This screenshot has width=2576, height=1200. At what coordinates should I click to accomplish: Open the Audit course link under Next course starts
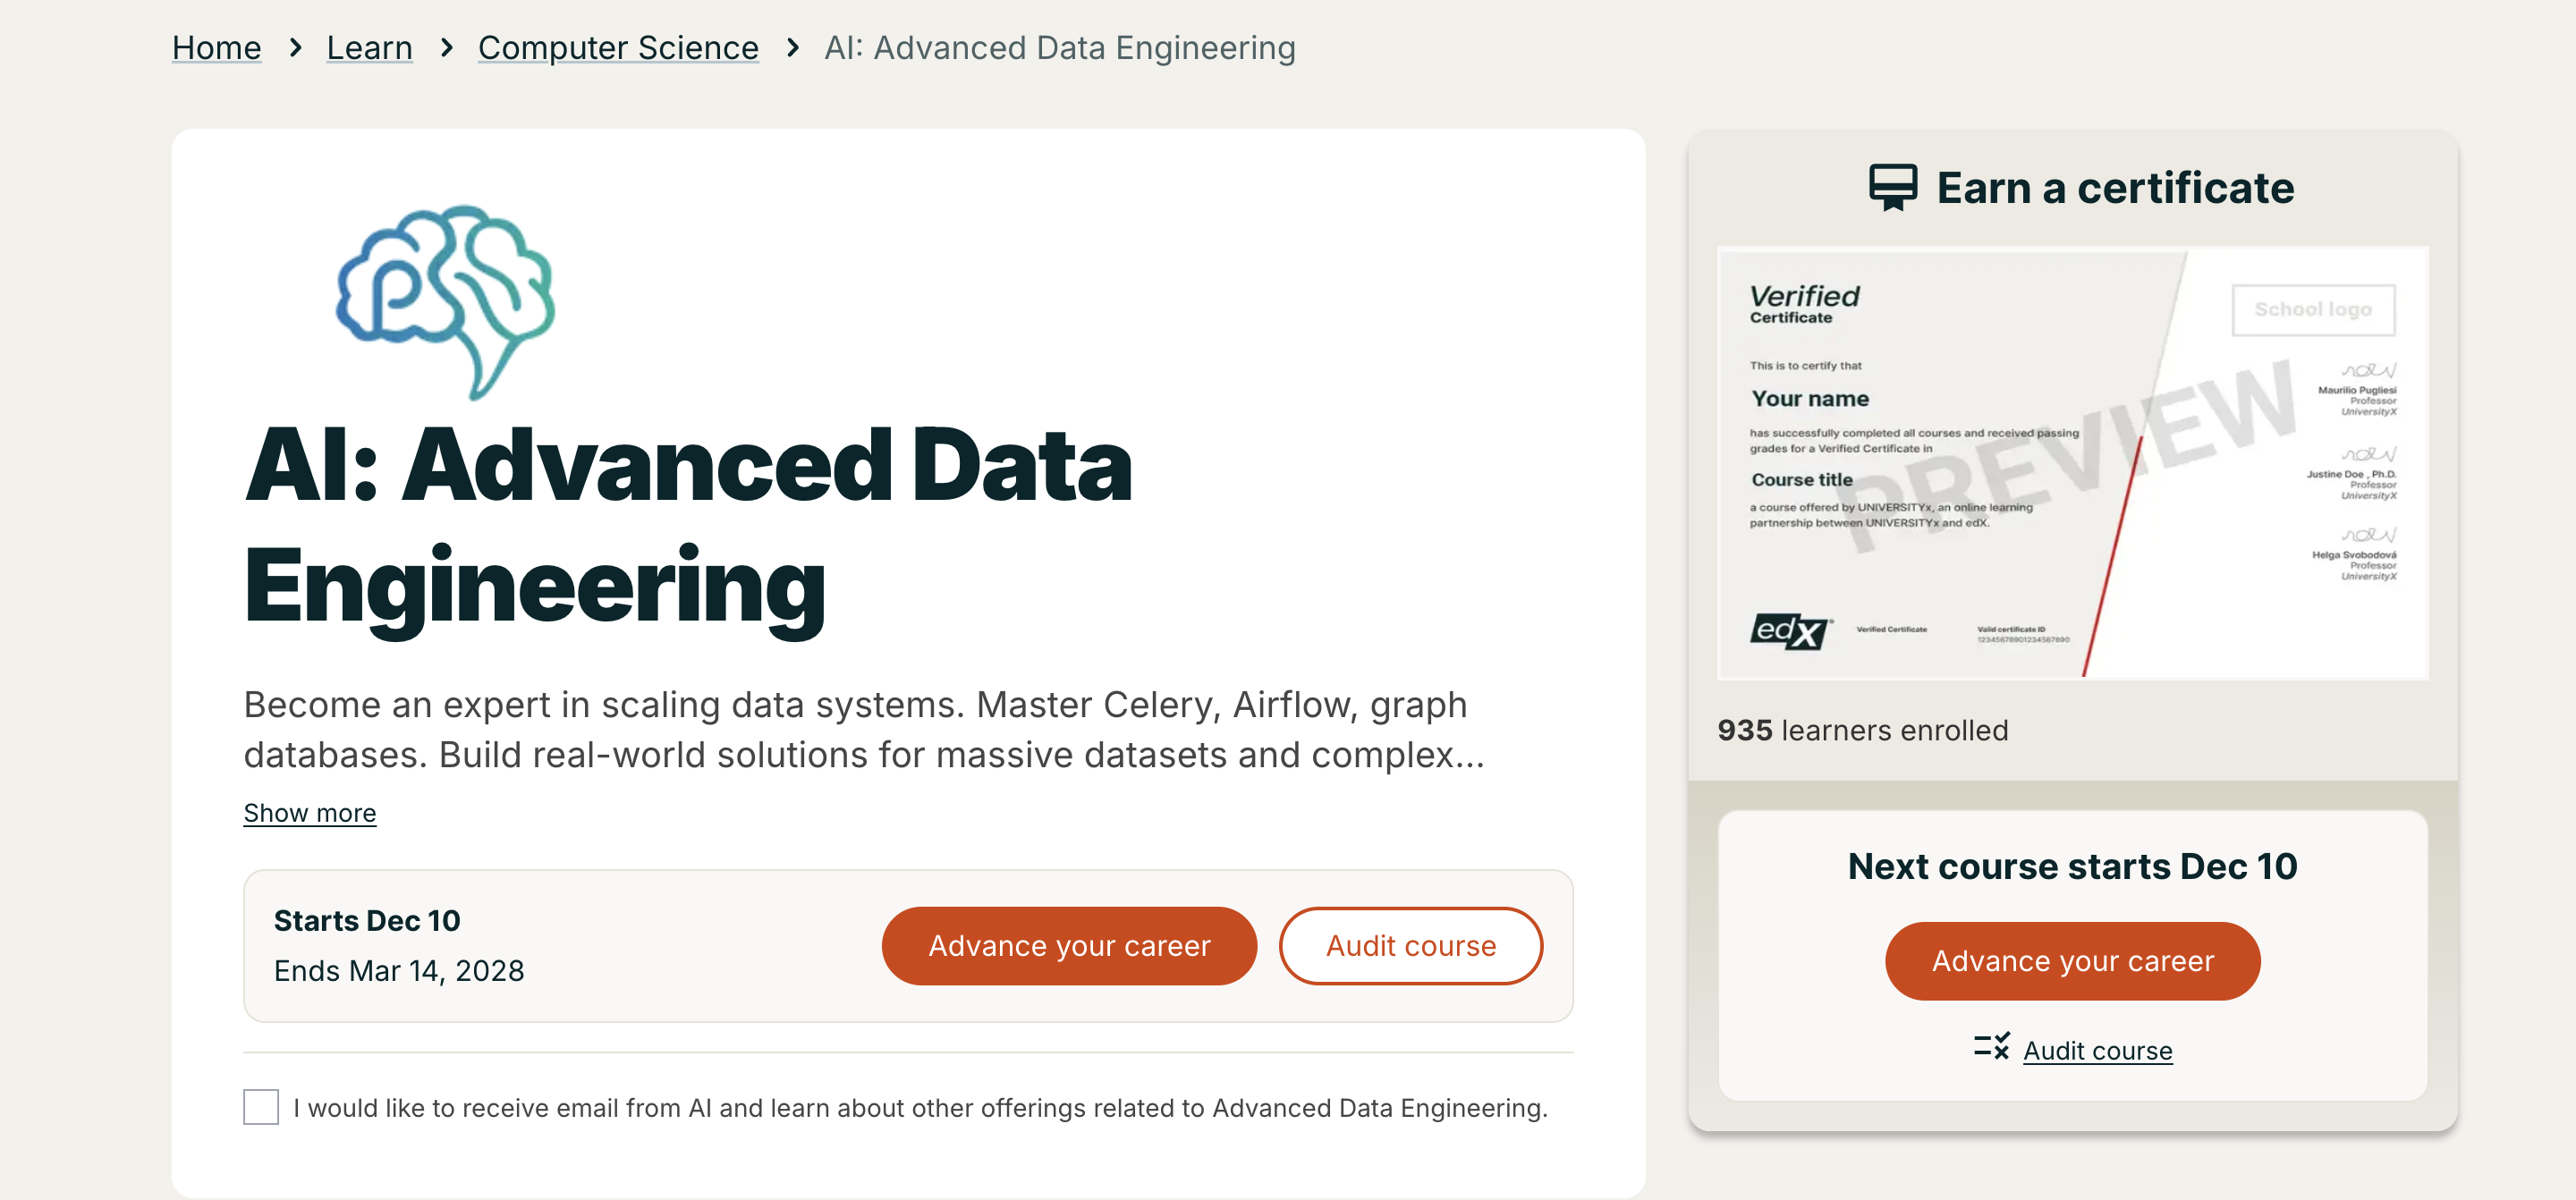click(2097, 1050)
